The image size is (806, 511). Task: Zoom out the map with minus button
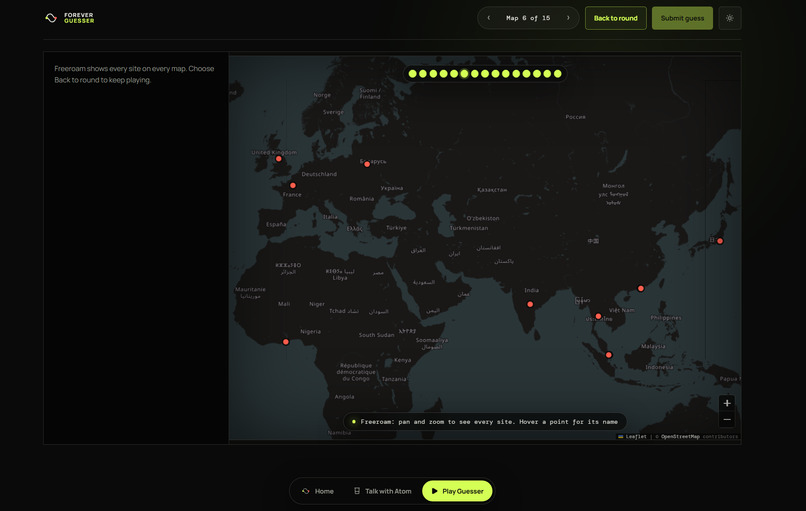pyautogui.click(x=727, y=419)
